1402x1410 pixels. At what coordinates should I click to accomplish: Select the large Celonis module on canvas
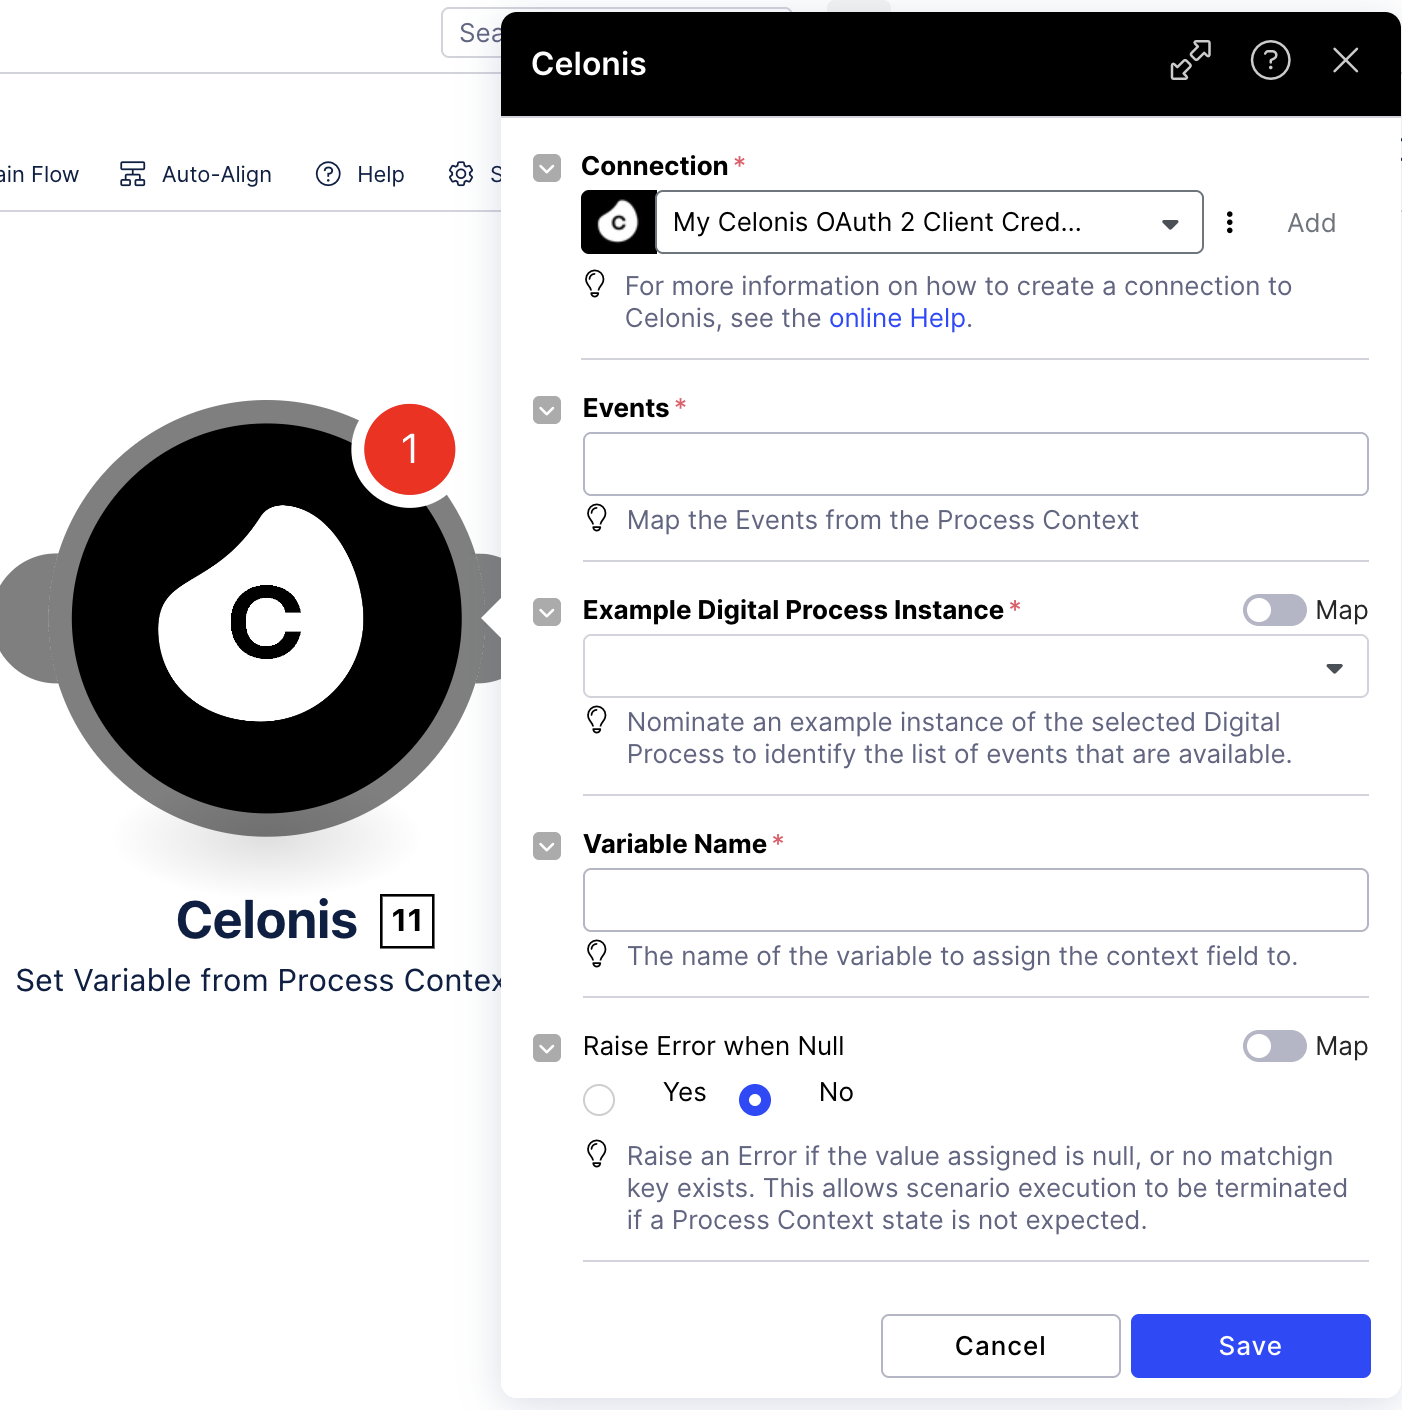point(266,618)
